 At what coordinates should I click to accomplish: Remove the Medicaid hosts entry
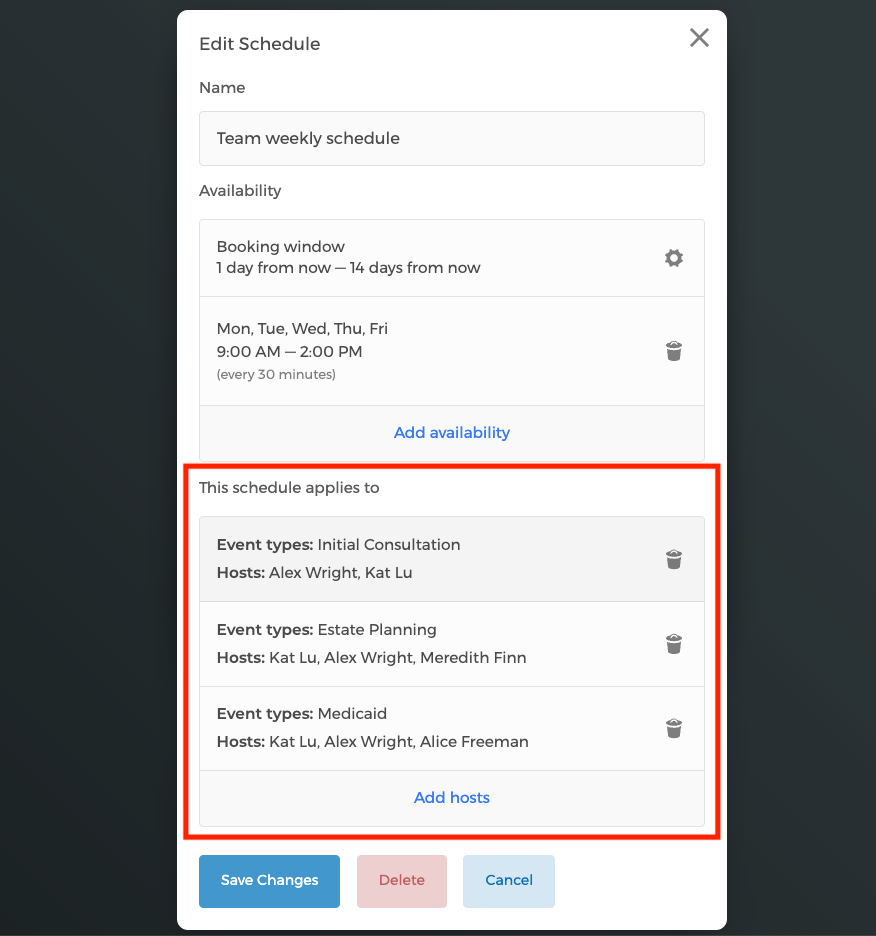tap(674, 728)
